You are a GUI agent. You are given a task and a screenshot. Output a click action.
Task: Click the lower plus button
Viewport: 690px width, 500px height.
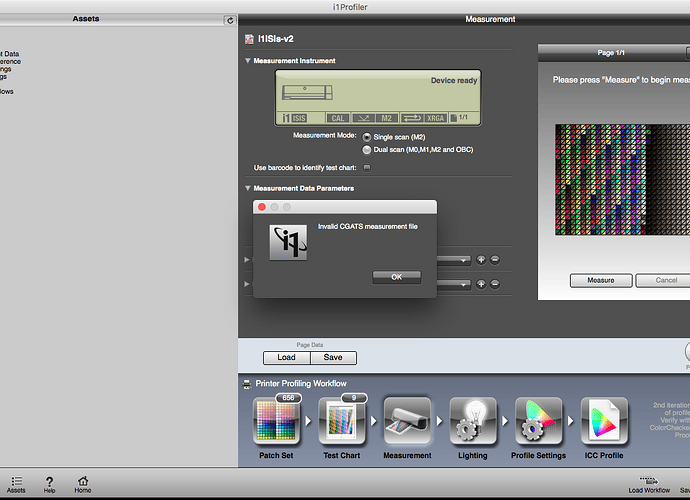pyautogui.click(x=481, y=284)
